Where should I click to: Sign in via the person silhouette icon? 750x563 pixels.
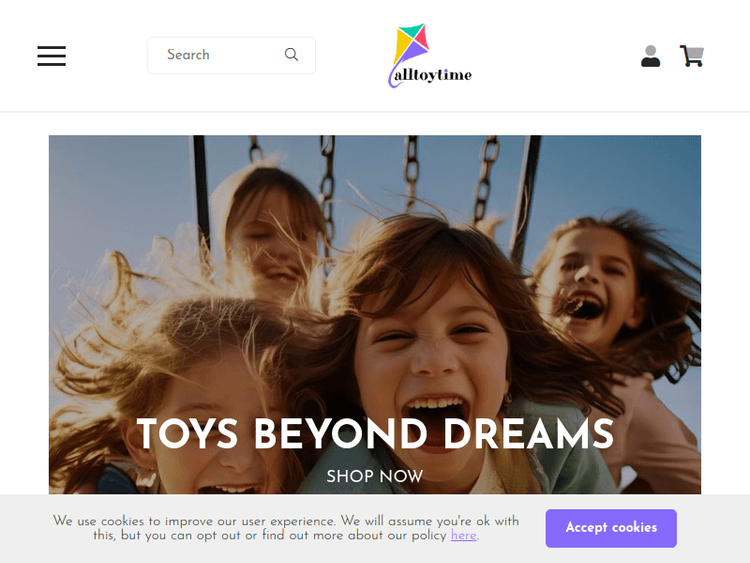pyautogui.click(x=651, y=56)
